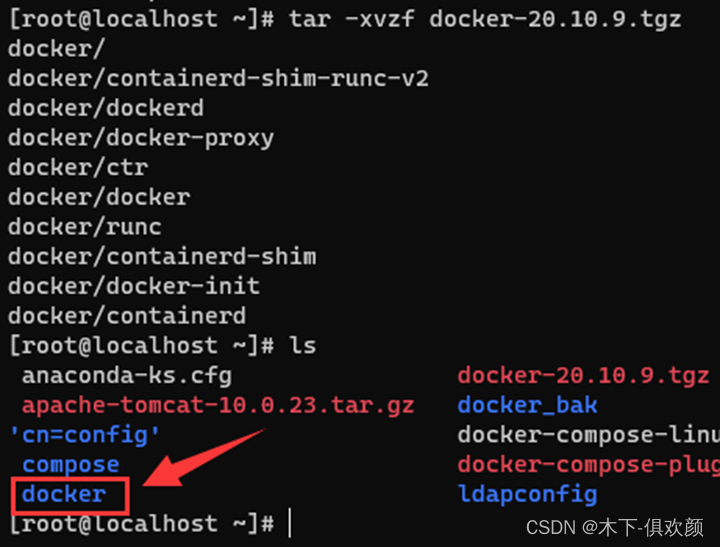
Task: Click the white docker-compose-linu file entry
Action: pyautogui.click(x=588, y=434)
